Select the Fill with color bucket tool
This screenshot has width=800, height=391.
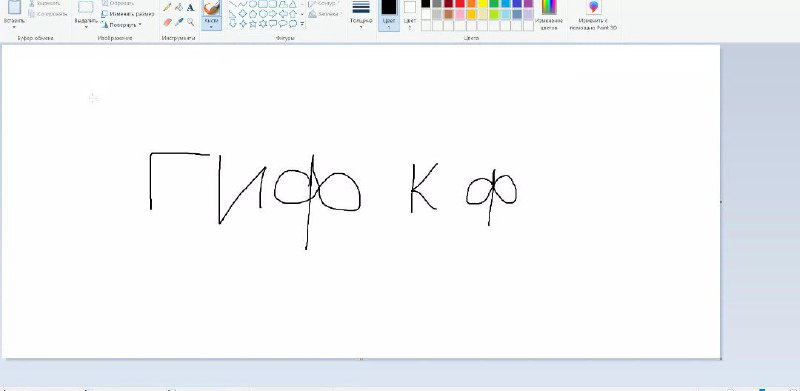[179, 8]
